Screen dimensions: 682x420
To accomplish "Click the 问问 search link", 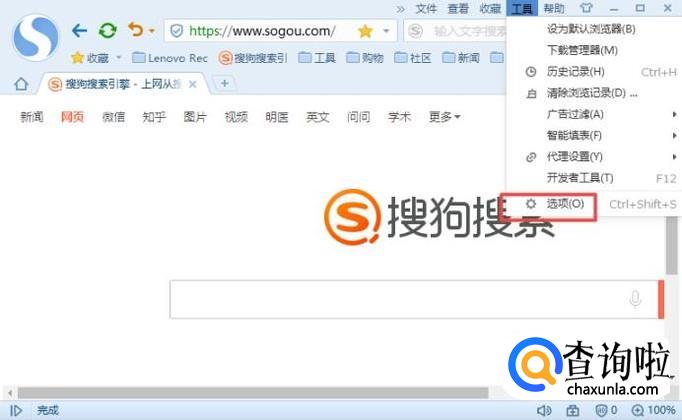I will coord(359,117).
